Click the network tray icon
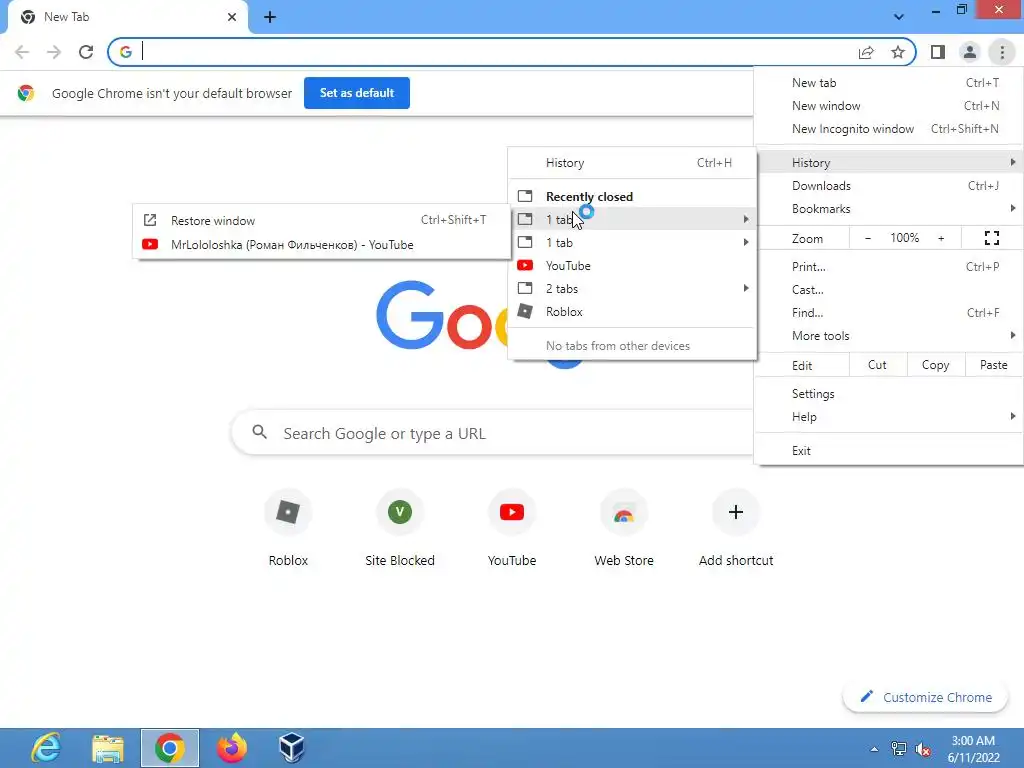 pos(899,749)
